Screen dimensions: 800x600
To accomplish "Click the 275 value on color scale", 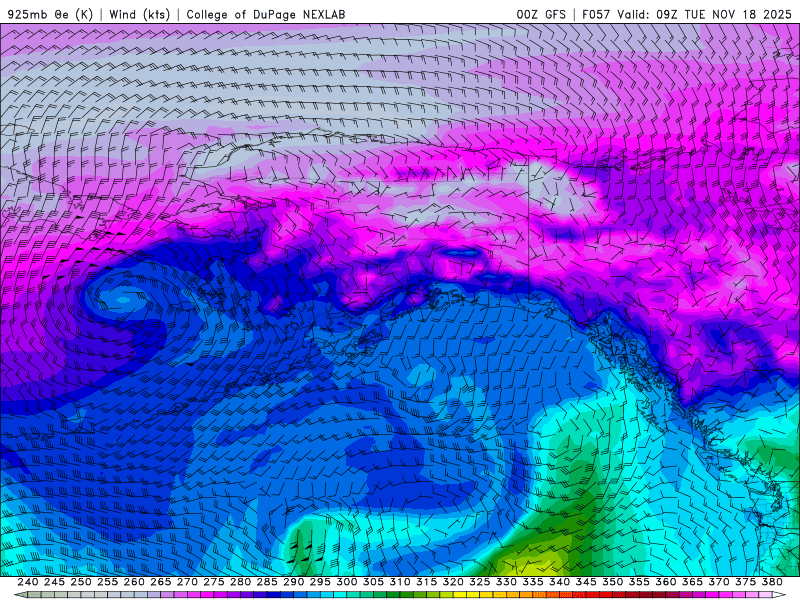I will tap(214, 582).
